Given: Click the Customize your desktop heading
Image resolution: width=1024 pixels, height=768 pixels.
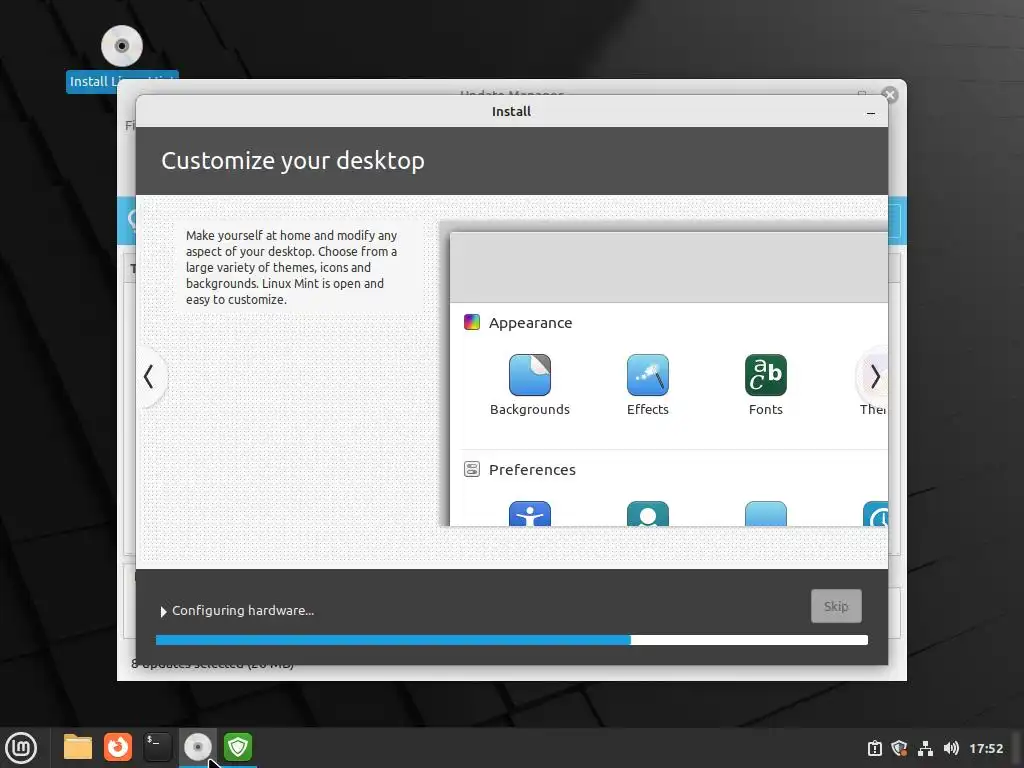Looking at the screenshot, I should click(x=293, y=161).
